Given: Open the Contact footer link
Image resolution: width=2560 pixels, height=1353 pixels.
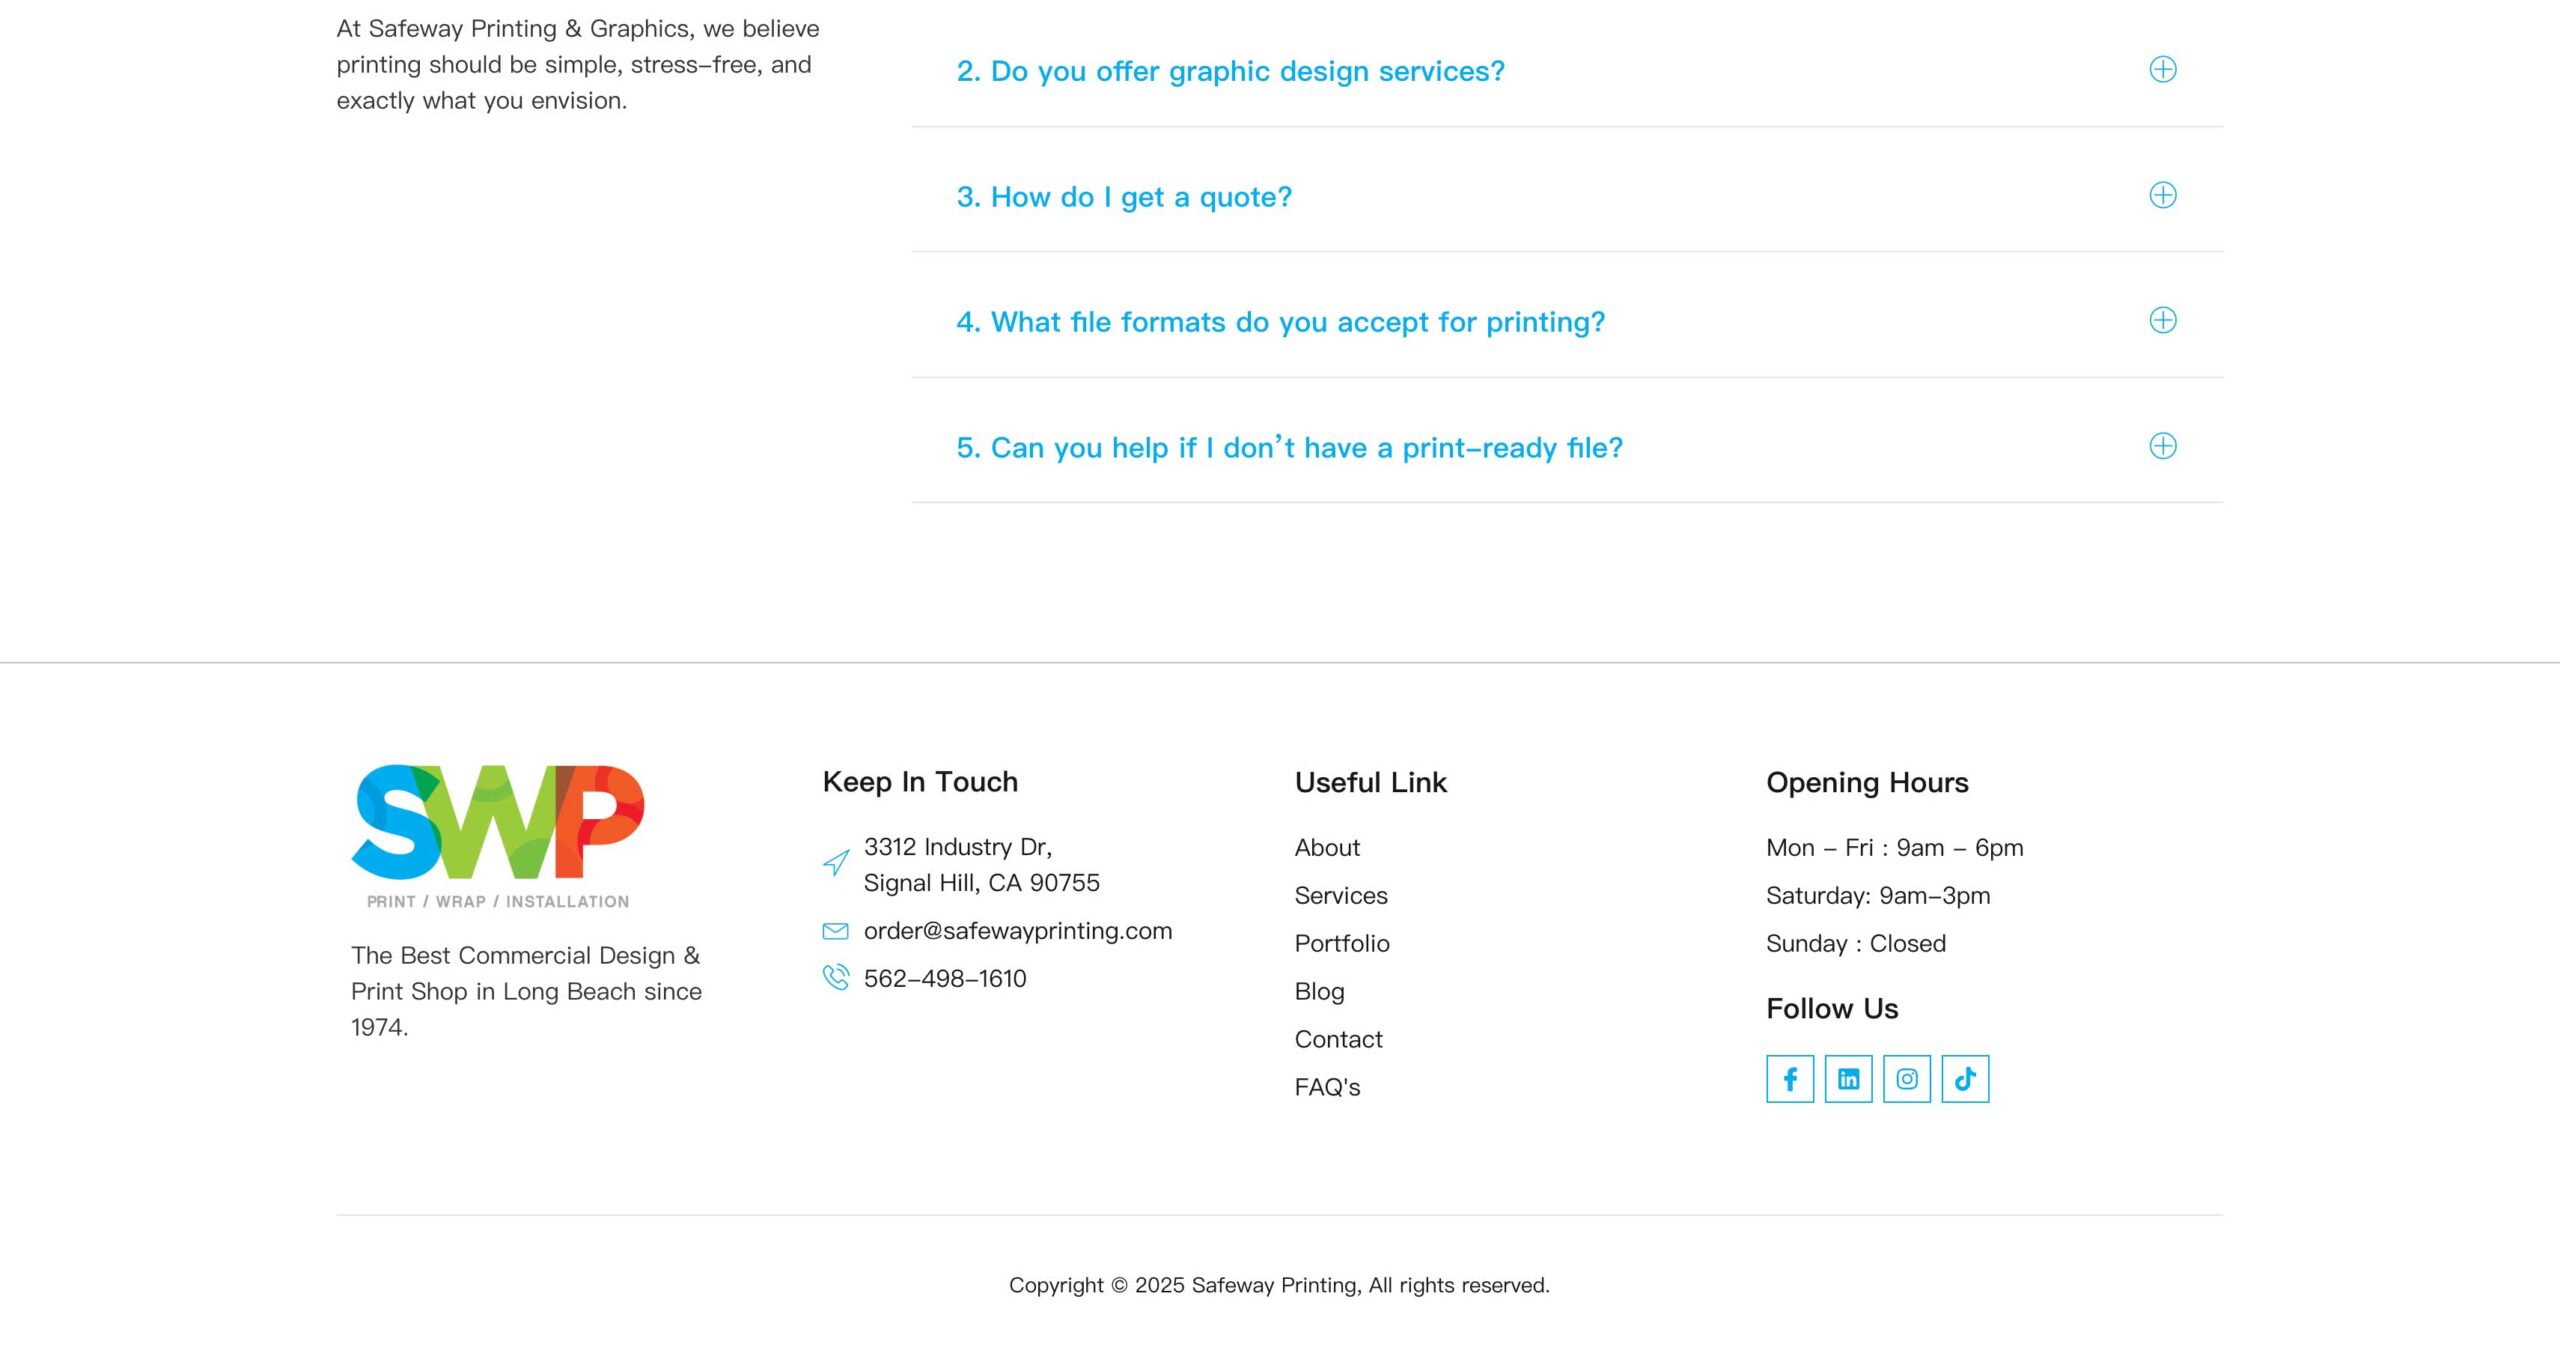Looking at the screenshot, I should [x=1338, y=1040].
